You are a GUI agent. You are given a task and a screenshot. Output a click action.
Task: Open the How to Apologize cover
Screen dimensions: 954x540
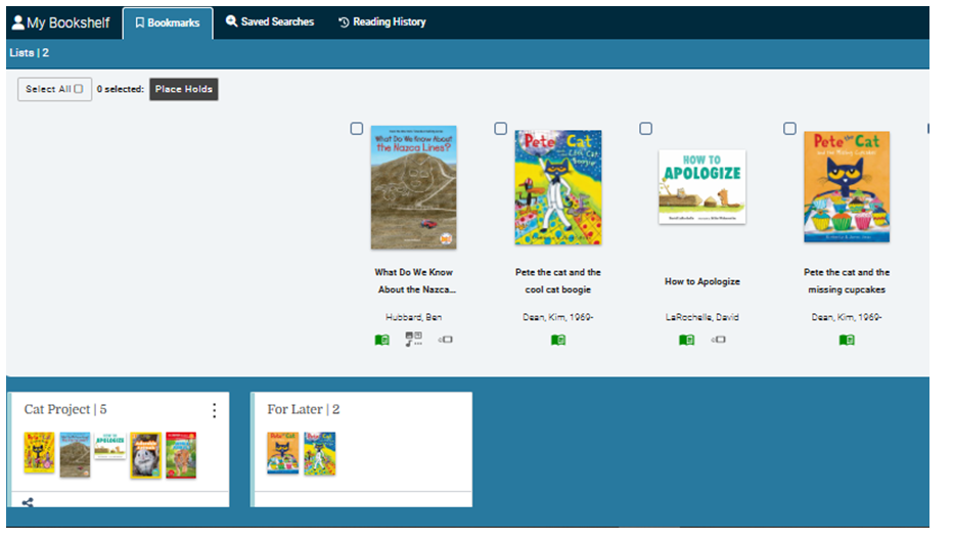tap(702, 187)
